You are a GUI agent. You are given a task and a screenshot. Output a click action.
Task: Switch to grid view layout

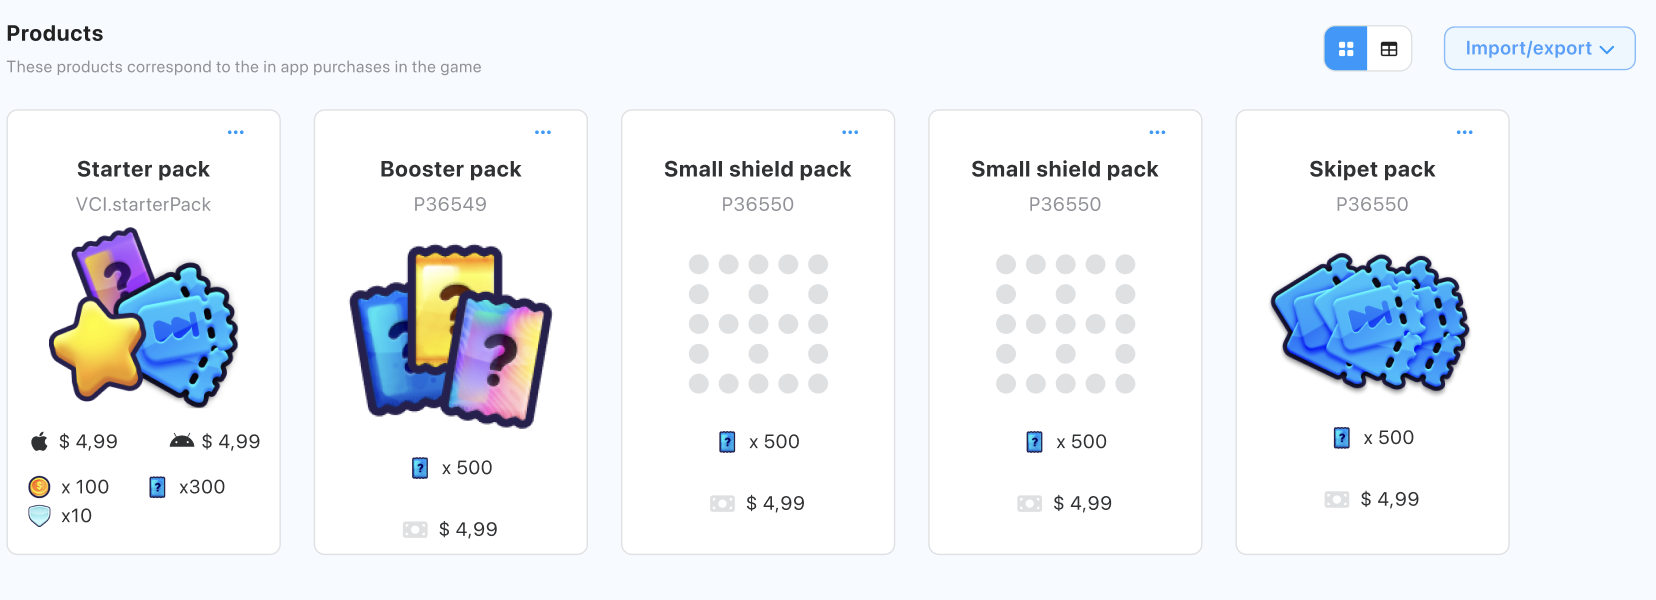(1346, 49)
